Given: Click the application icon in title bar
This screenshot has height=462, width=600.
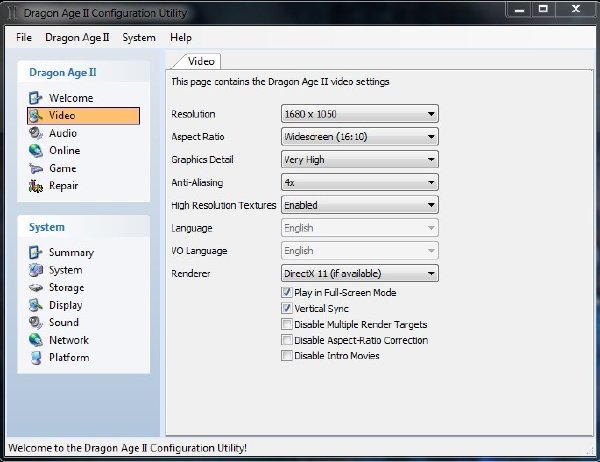Looking at the screenshot, I should pyautogui.click(x=12, y=13).
